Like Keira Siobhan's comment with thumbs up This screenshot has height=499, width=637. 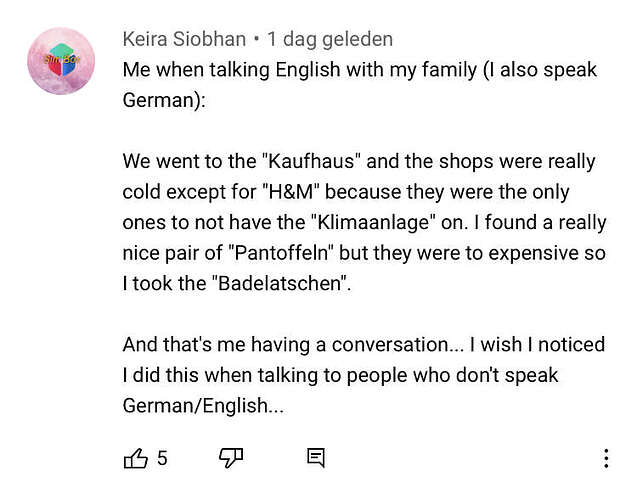point(135,458)
